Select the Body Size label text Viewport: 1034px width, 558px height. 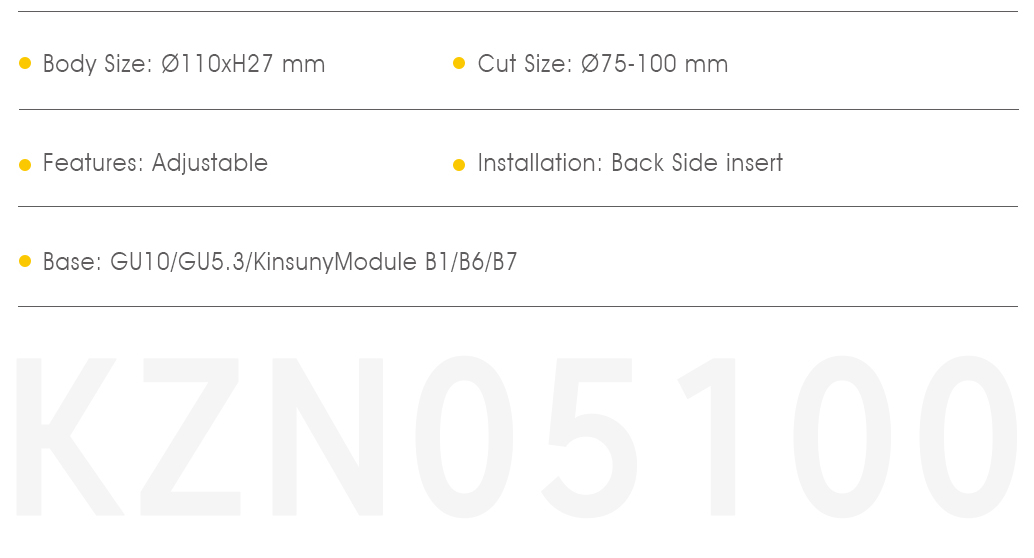[x=98, y=65]
